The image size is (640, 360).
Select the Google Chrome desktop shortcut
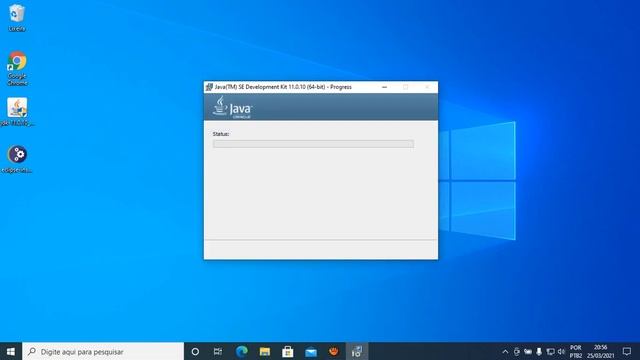point(17,68)
